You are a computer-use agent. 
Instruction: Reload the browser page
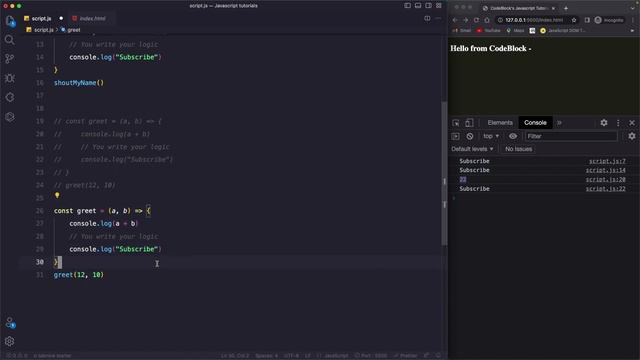(476, 20)
